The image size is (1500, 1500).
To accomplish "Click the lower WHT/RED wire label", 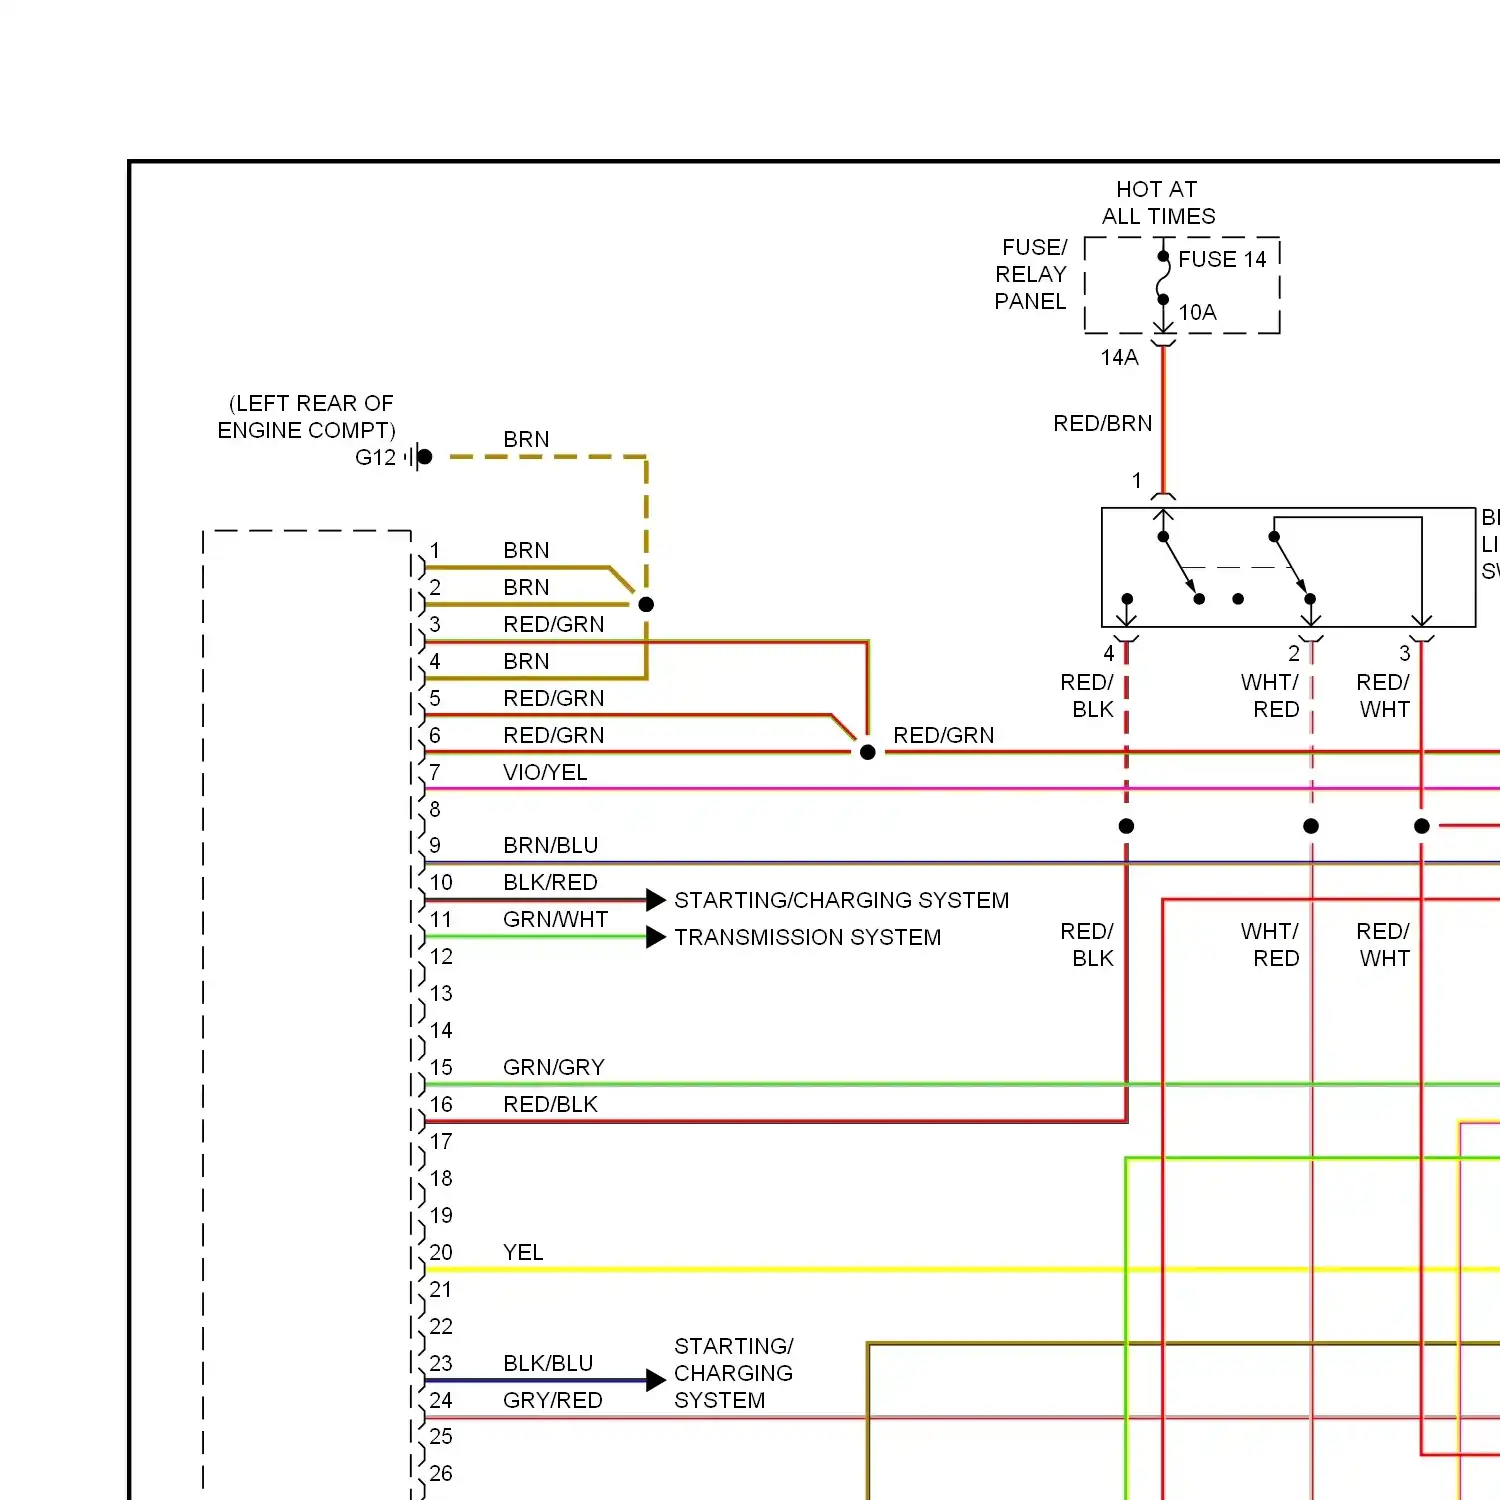I will [x=1270, y=944].
